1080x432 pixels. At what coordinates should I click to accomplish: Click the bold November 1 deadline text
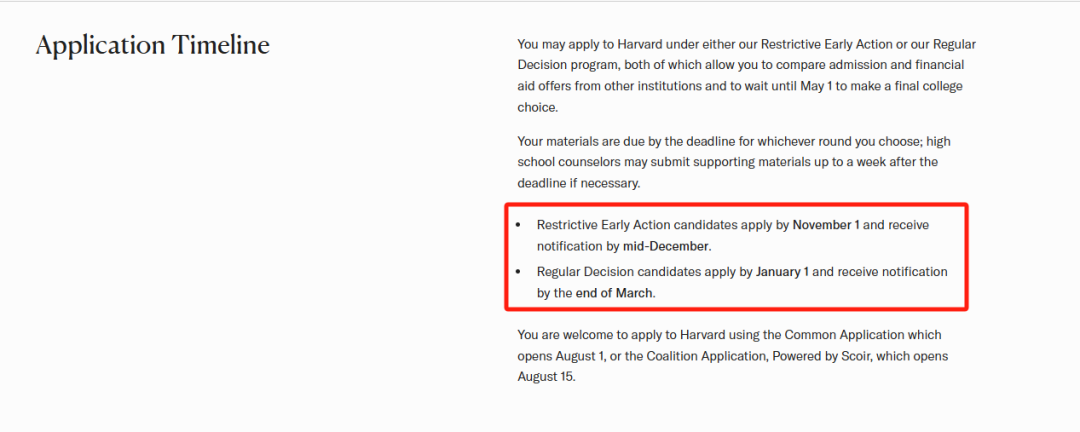[x=826, y=225]
